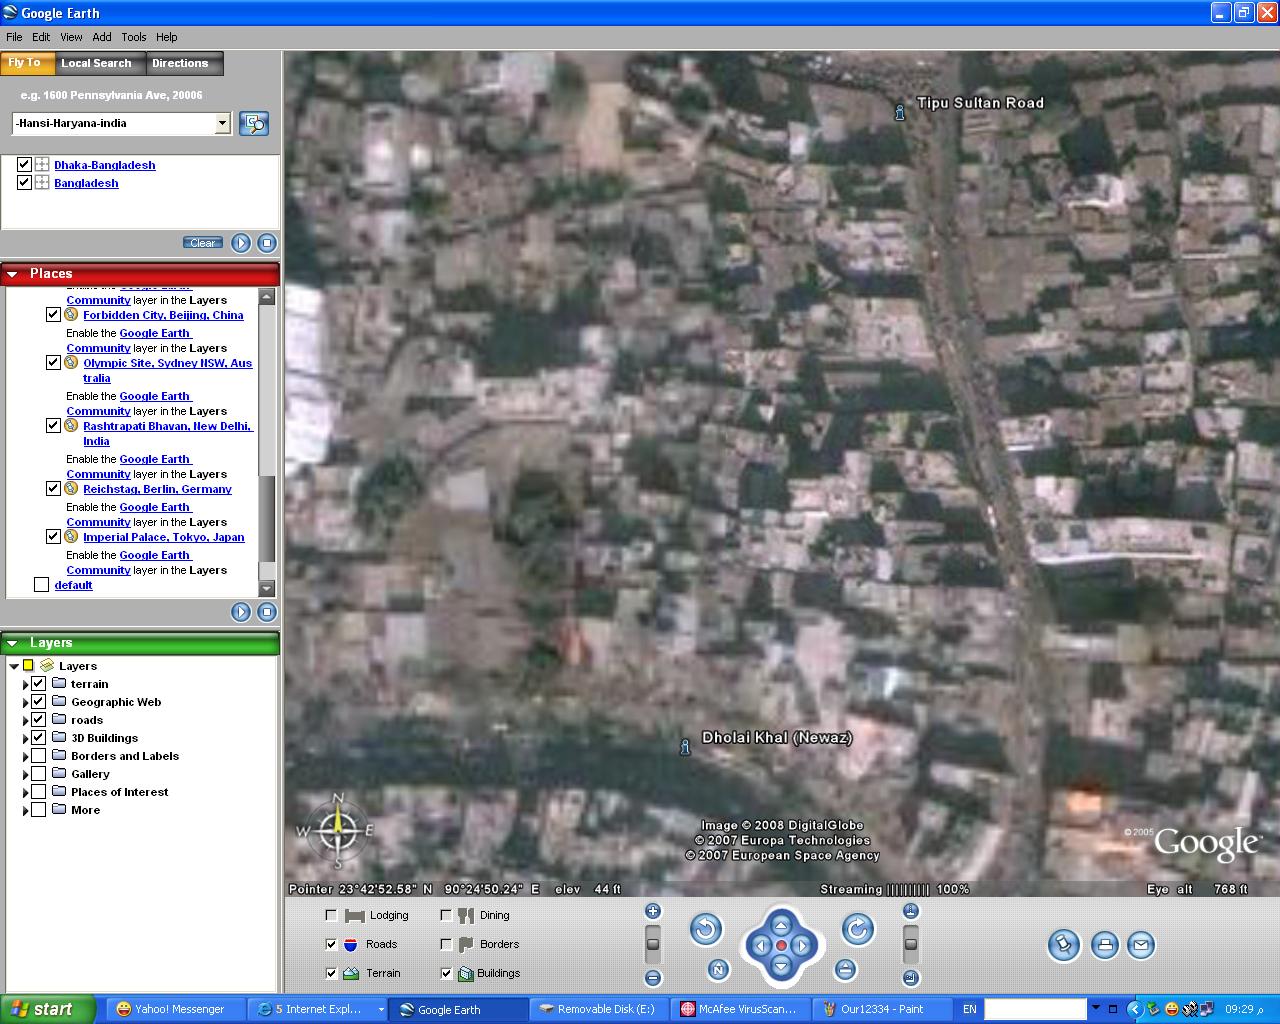Check the default places checkbox
The height and width of the screenshot is (1024, 1280).
point(41,584)
